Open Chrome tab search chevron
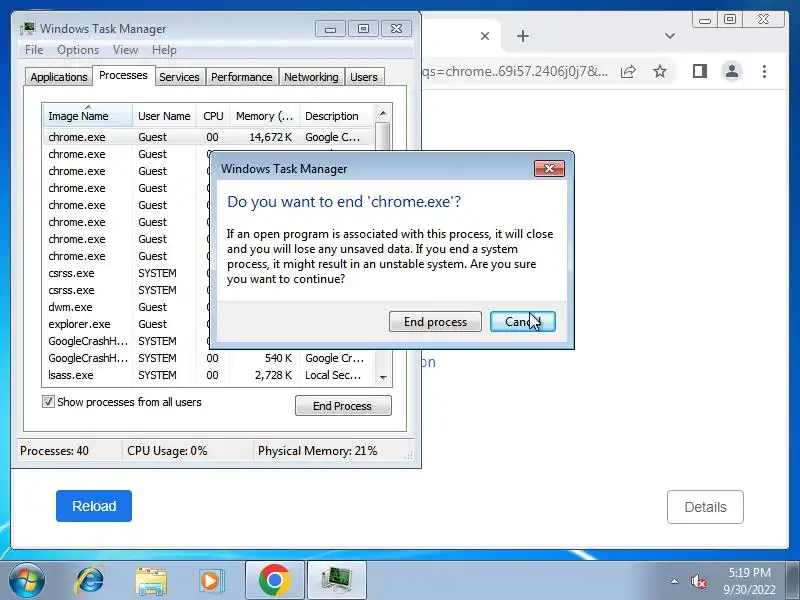The height and width of the screenshot is (600, 800). pos(670,36)
